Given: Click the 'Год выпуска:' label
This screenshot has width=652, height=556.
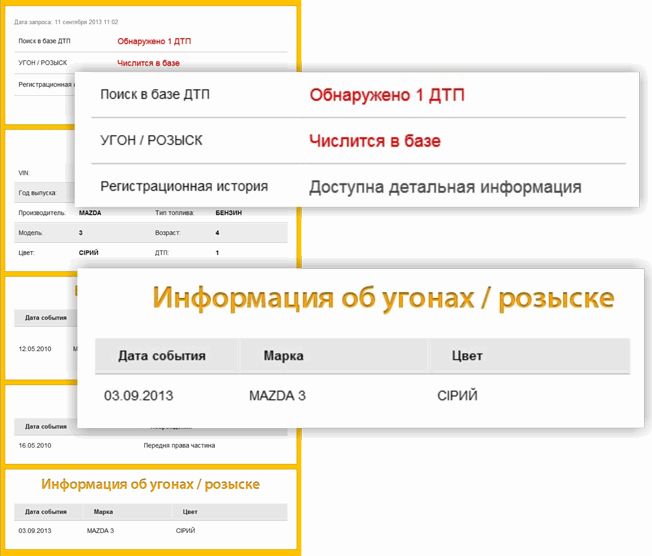Looking at the screenshot, I should point(37,193).
